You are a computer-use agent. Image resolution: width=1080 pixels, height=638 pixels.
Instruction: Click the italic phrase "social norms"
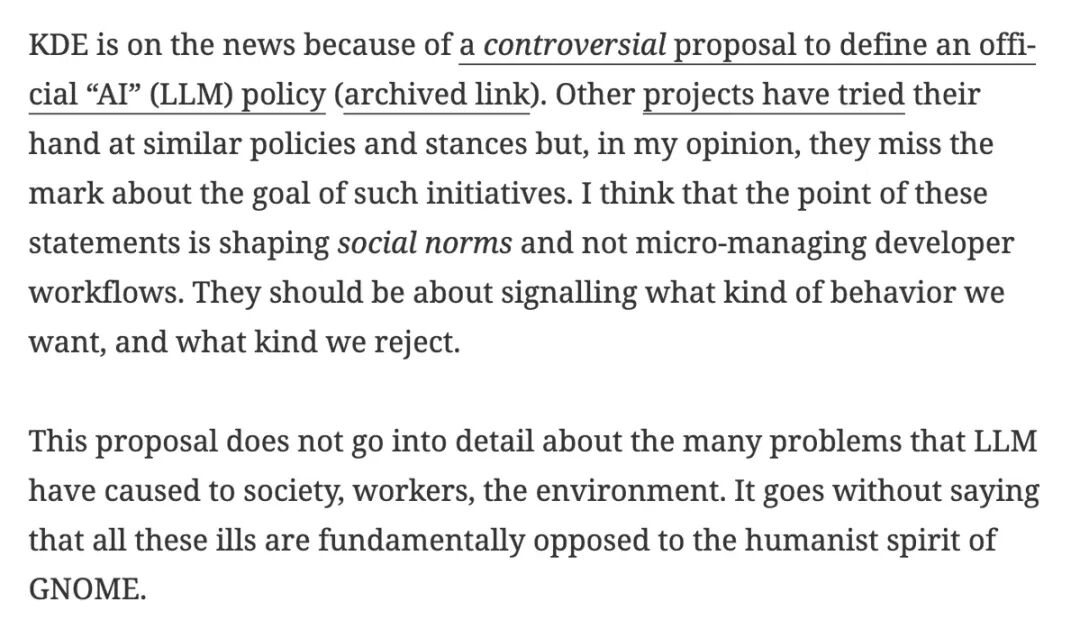[424, 243]
